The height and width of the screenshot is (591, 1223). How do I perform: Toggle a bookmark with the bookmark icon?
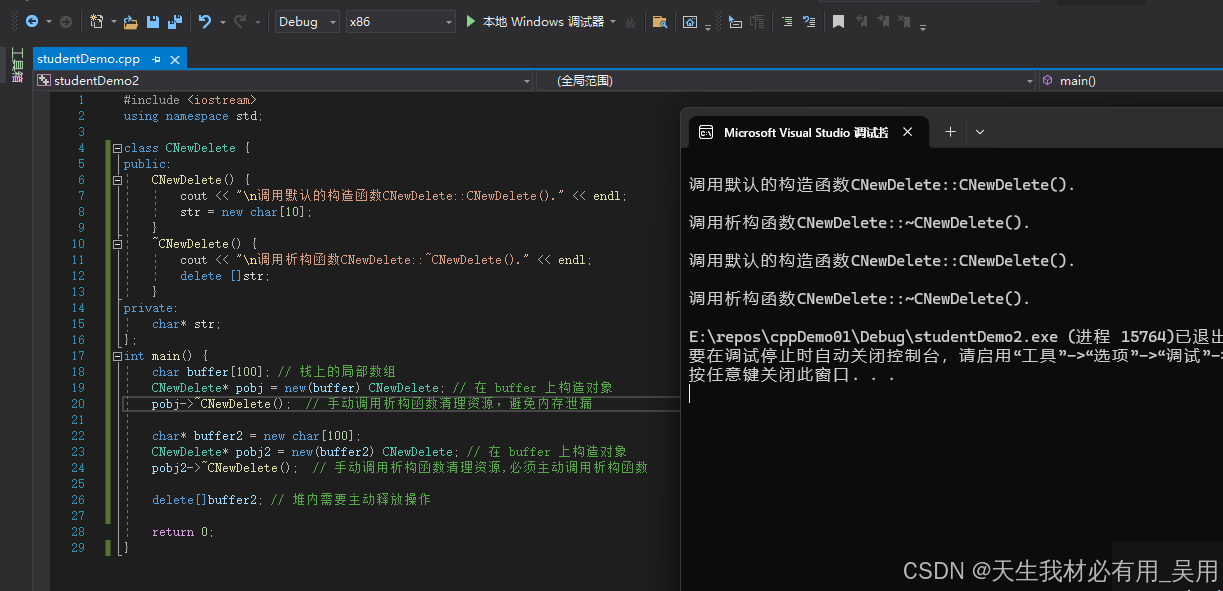coord(838,21)
